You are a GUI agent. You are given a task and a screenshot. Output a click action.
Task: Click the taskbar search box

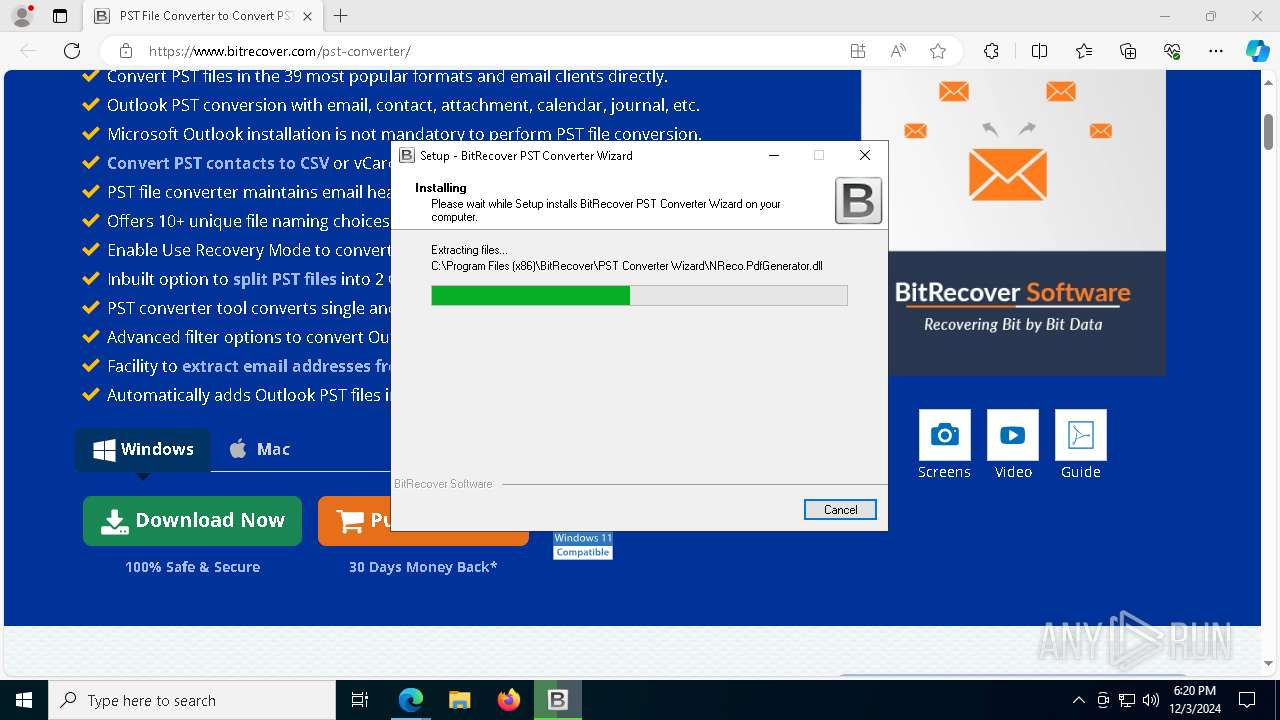[192, 700]
